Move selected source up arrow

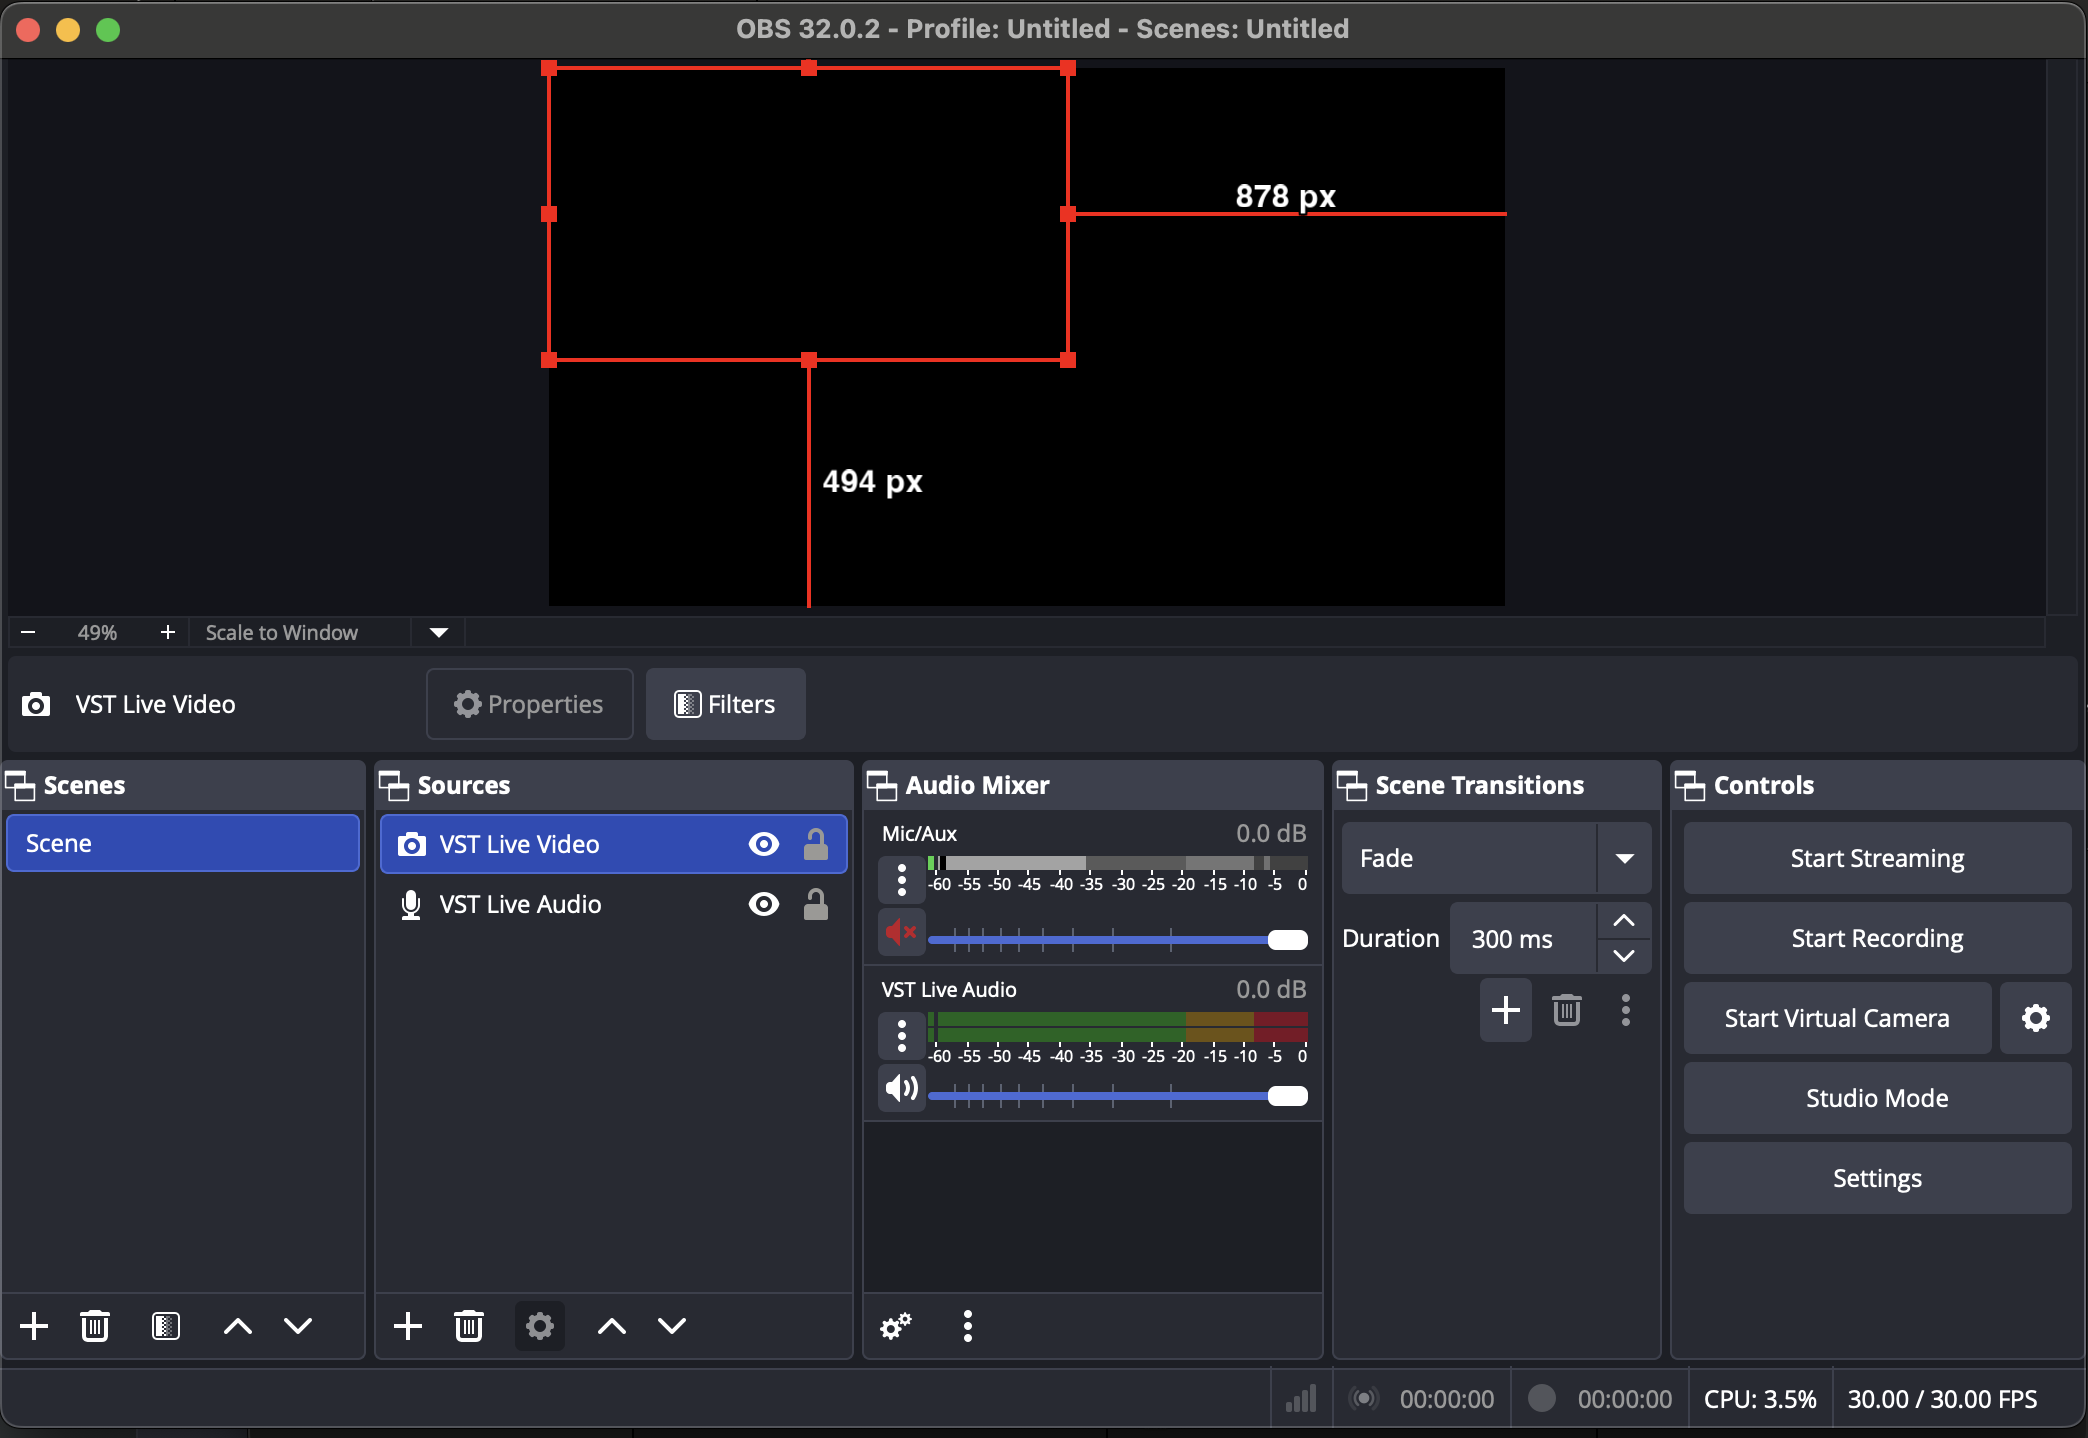pyautogui.click(x=611, y=1326)
